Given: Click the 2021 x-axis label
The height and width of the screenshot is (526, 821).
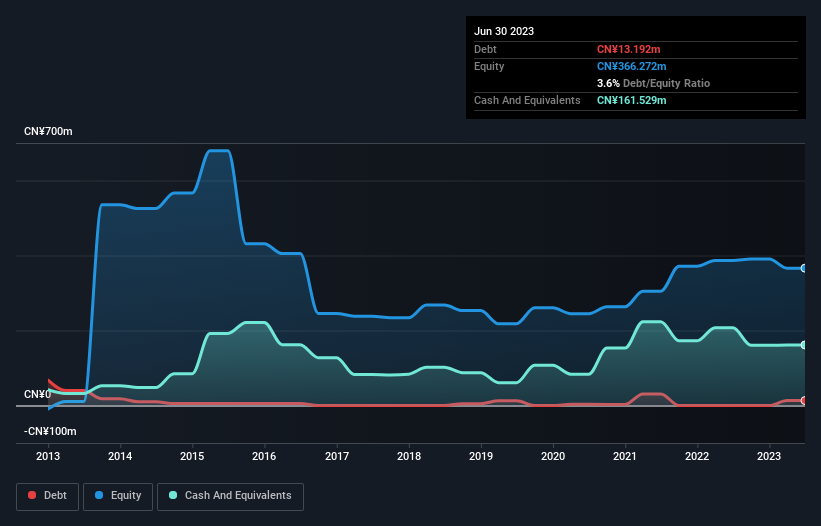Looking at the screenshot, I should click(x=625, y=456).
